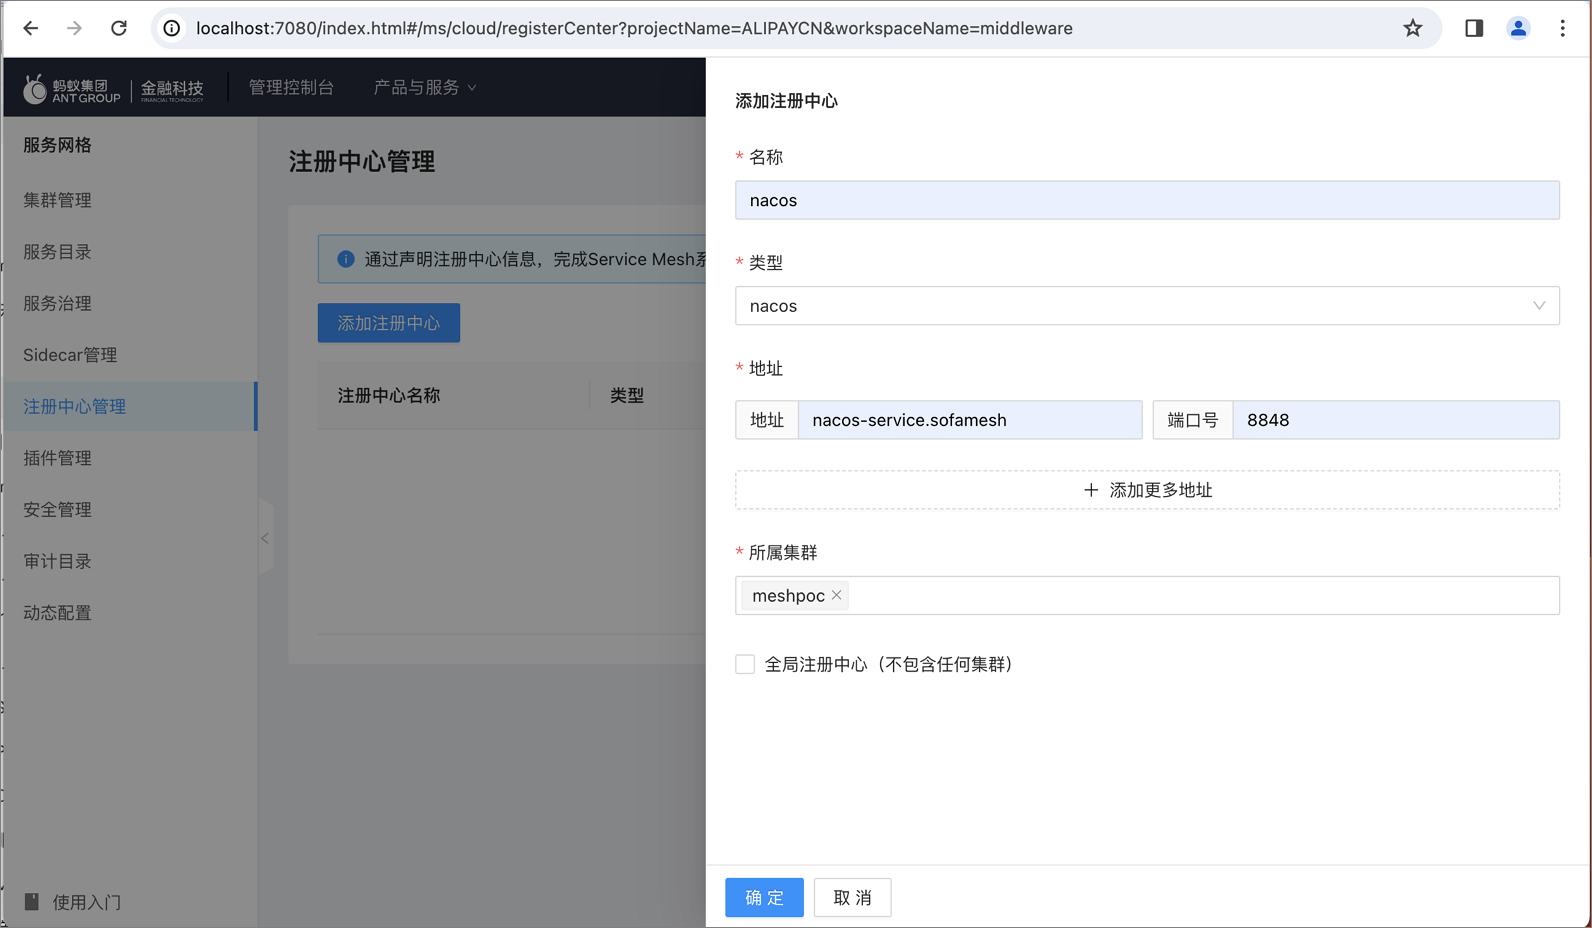Click the 服务网格 sidebar heading
1592x928 pixels.
pyautogui.click(x=57, y=145)
